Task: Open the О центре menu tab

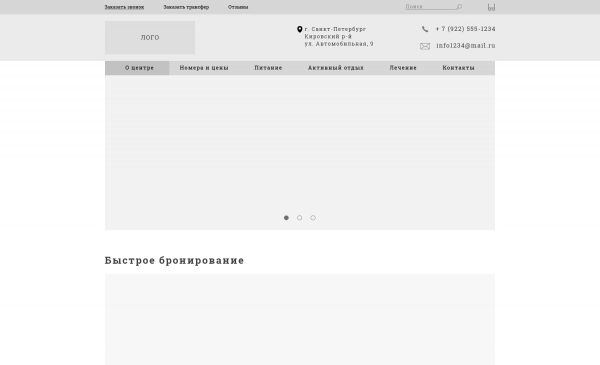Action: click(x=137, y=68)
